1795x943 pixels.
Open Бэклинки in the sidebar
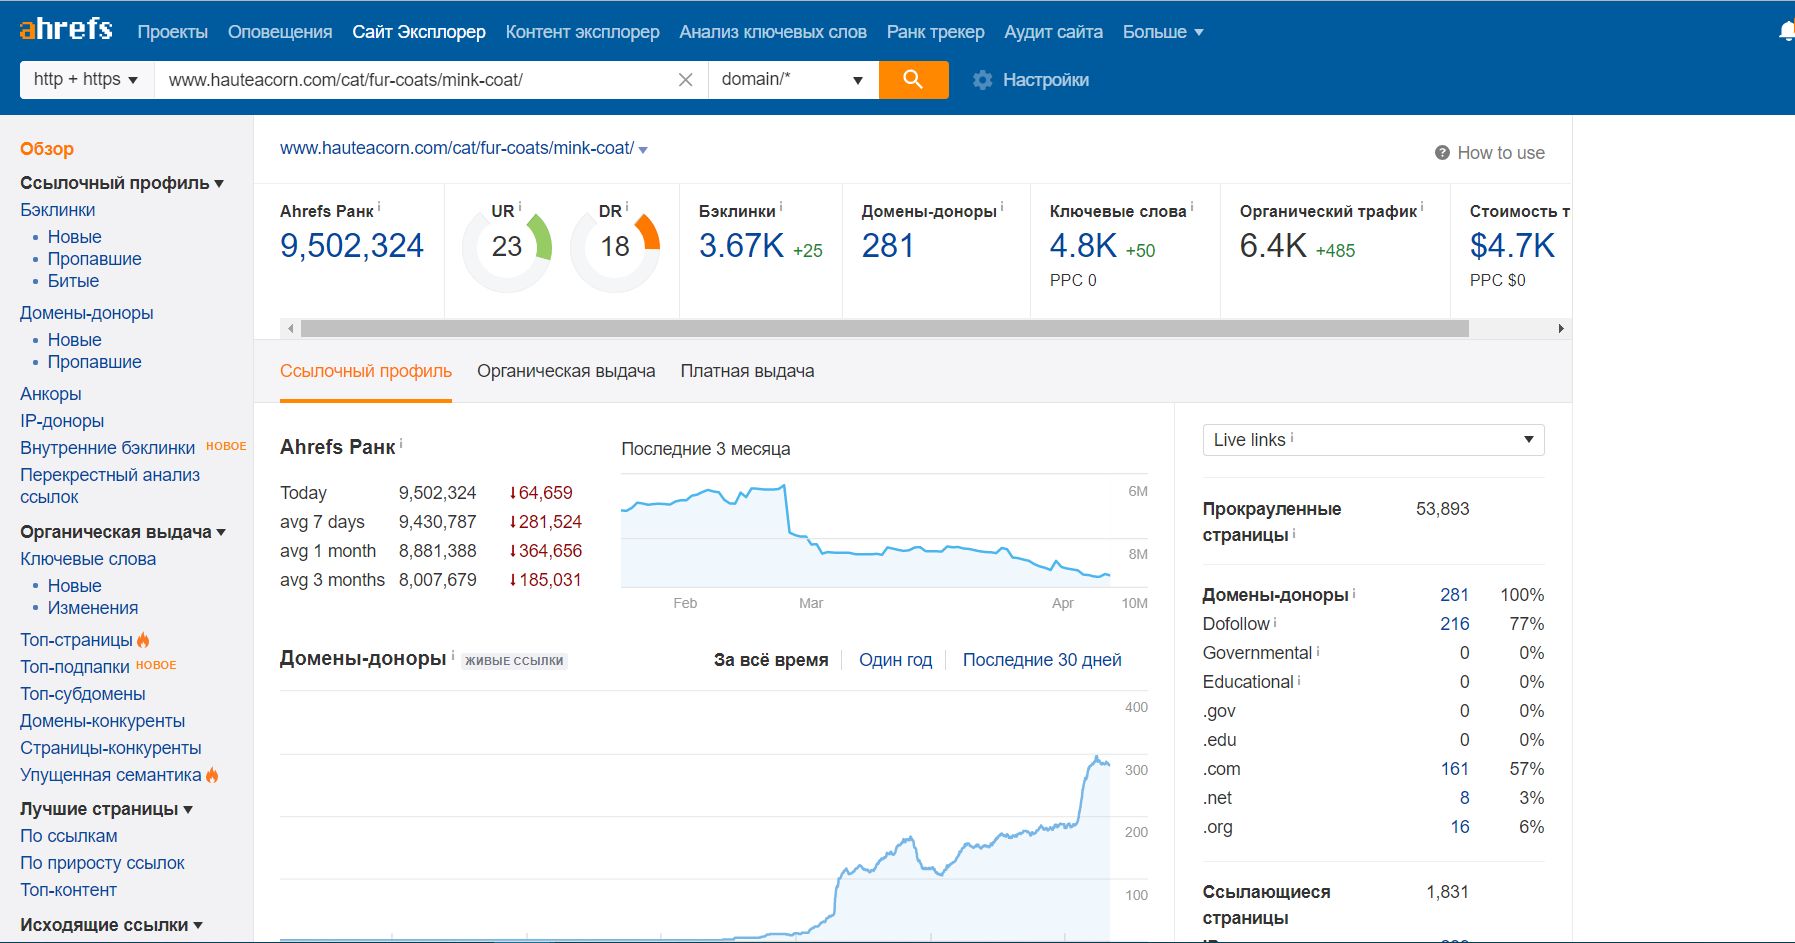(x=58, y=210)
